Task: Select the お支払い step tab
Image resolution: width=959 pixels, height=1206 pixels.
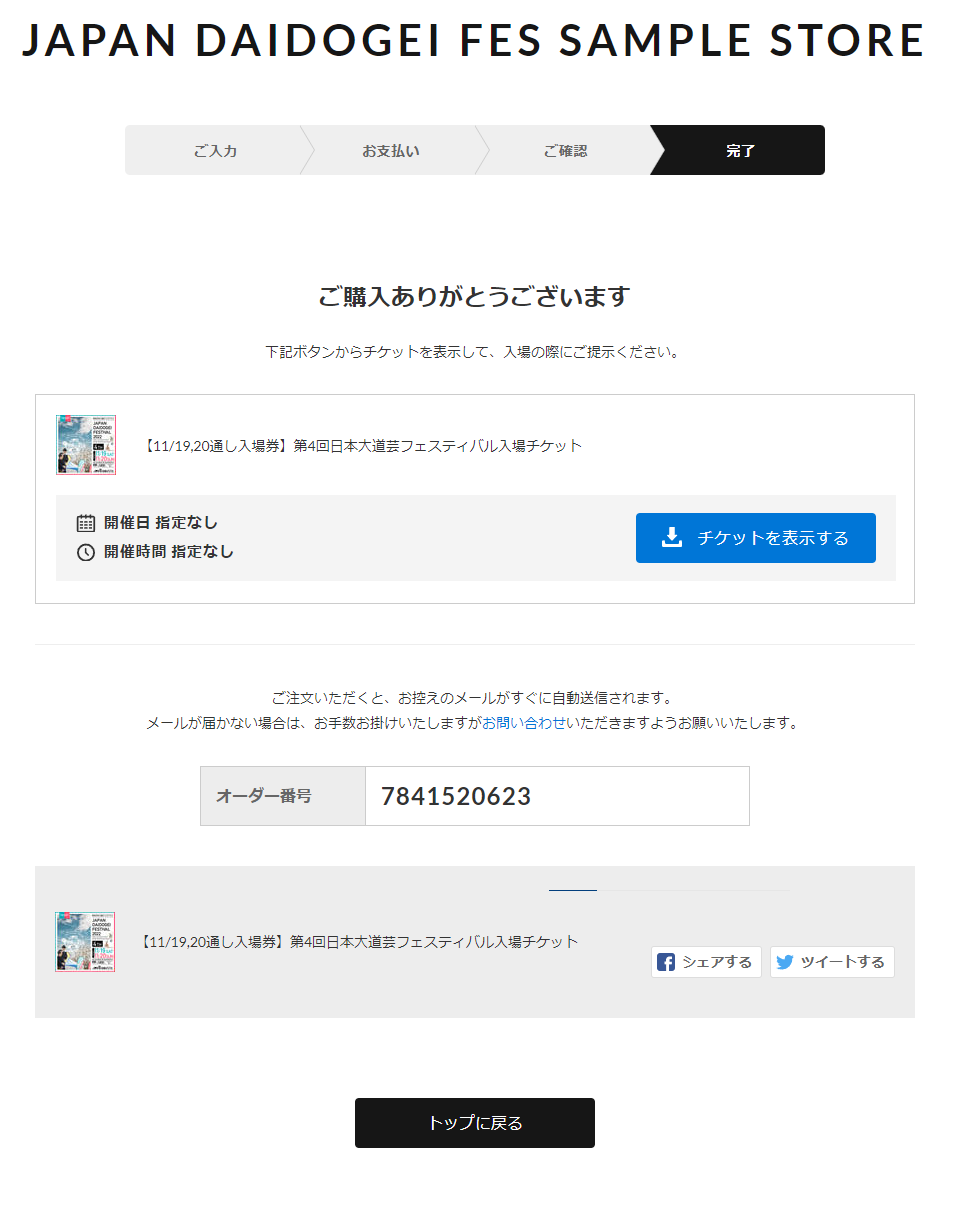Action: (391, 150)
